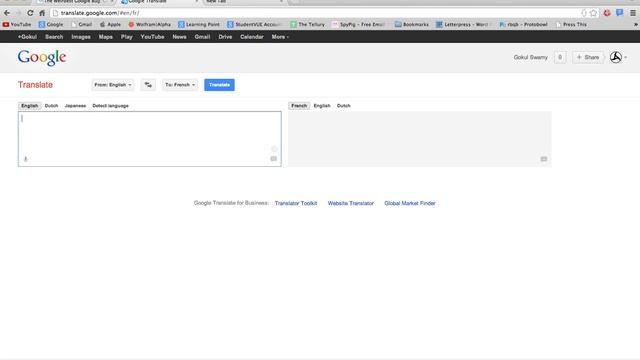Image resolution: width=640 pixels, height=360 pixels.
Task: Open the Chrome menu hamburger icon
Action: click(x=633, y=13)
